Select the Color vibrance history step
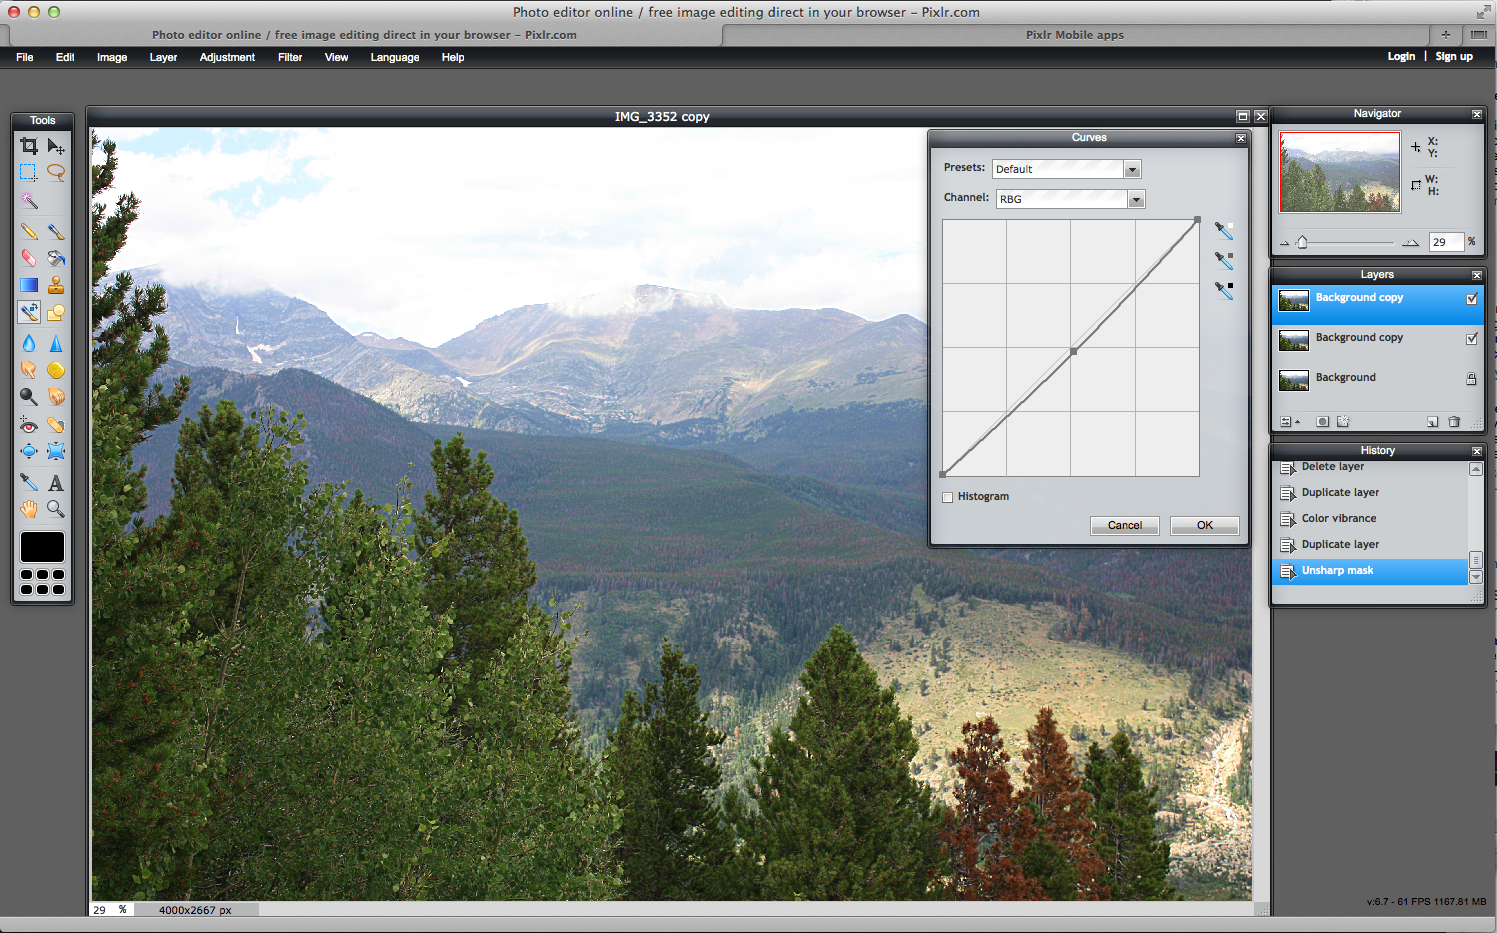This screenshot has width=1497, height=933. point(1372,518)
